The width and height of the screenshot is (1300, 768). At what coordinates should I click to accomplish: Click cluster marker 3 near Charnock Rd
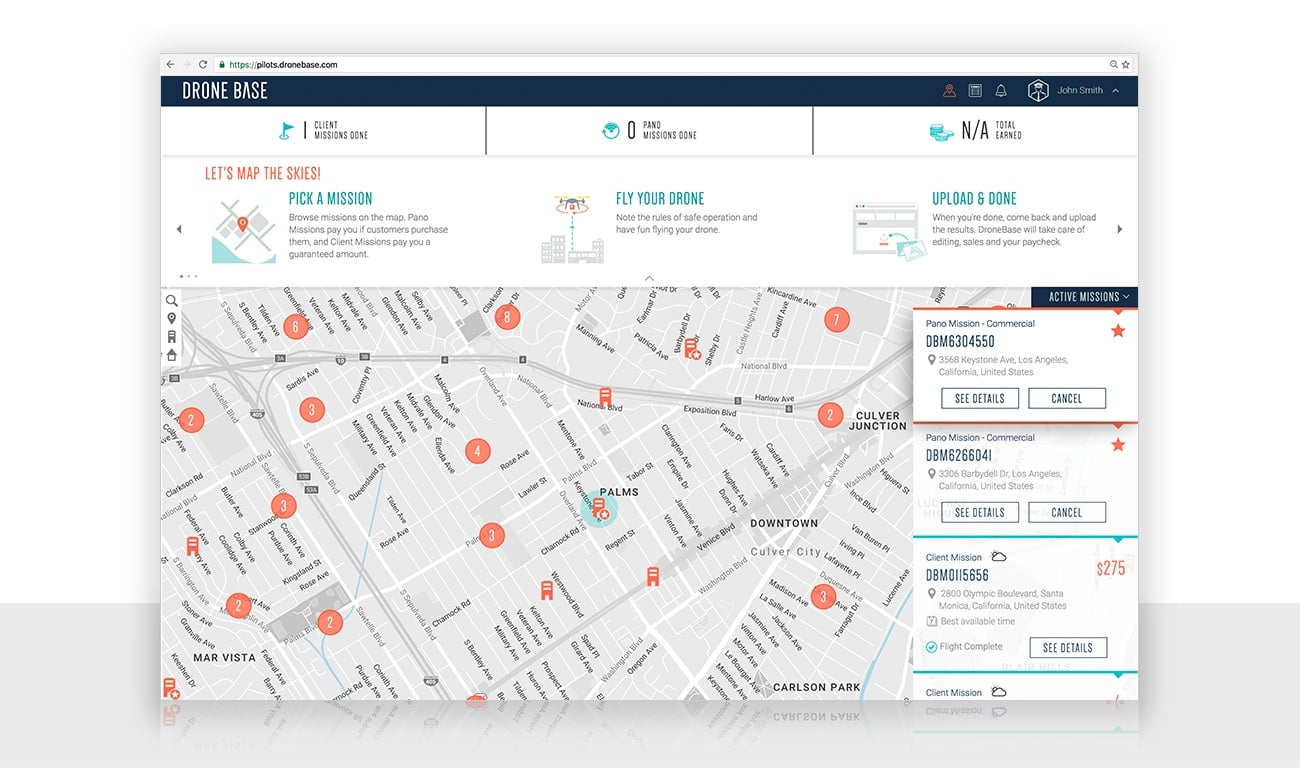pos(491,536)
